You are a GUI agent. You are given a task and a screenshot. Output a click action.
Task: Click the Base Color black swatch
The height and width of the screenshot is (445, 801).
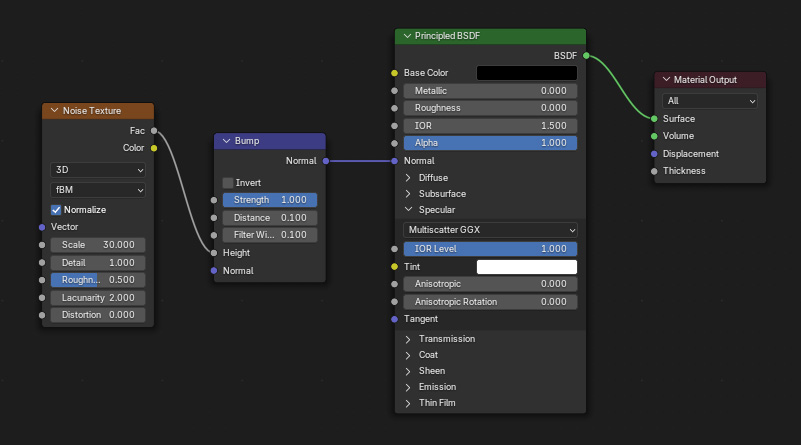(x=527, y=73)
